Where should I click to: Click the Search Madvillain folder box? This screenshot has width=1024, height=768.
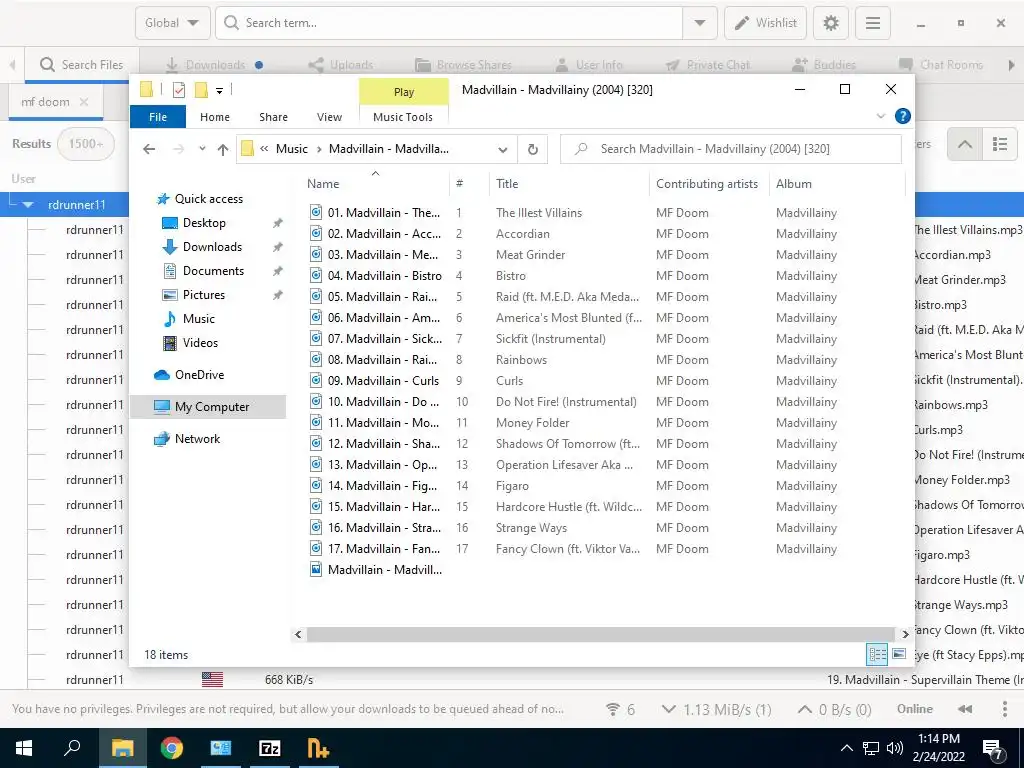(731, 149)
